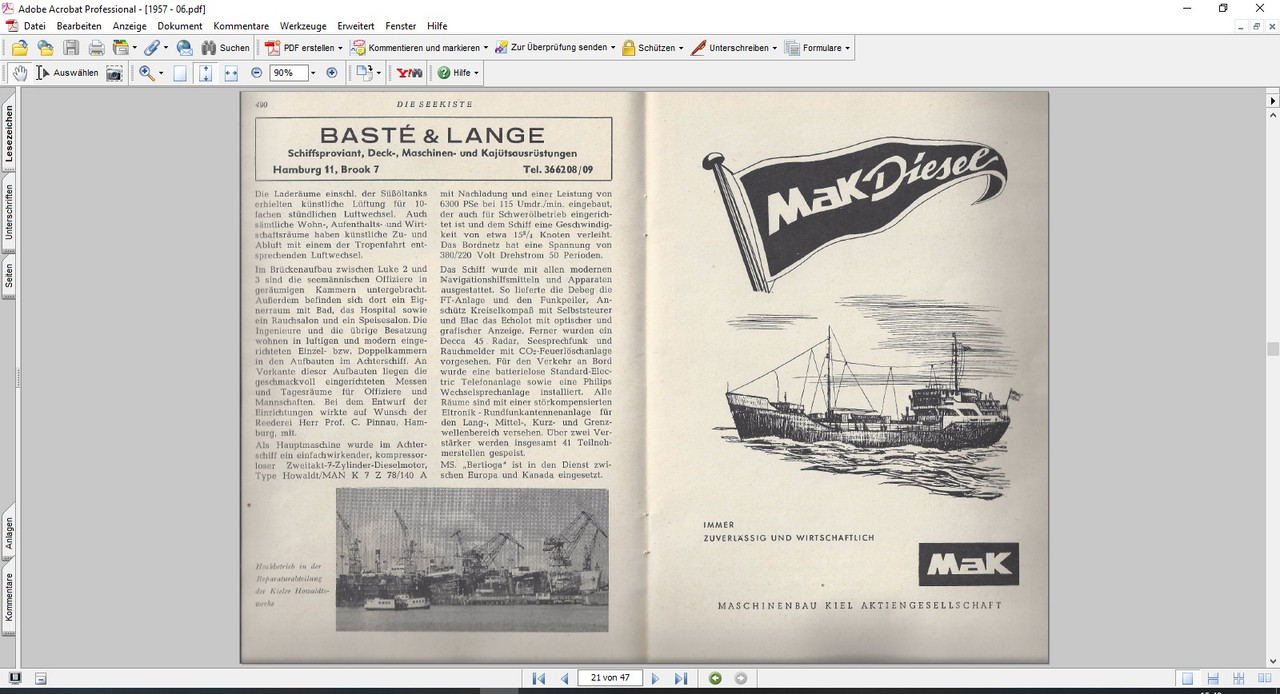The width and height of the screenshot is (1280, 694).
Task: Open the Formulare dropdown
Action: click(x=818, y=47)
